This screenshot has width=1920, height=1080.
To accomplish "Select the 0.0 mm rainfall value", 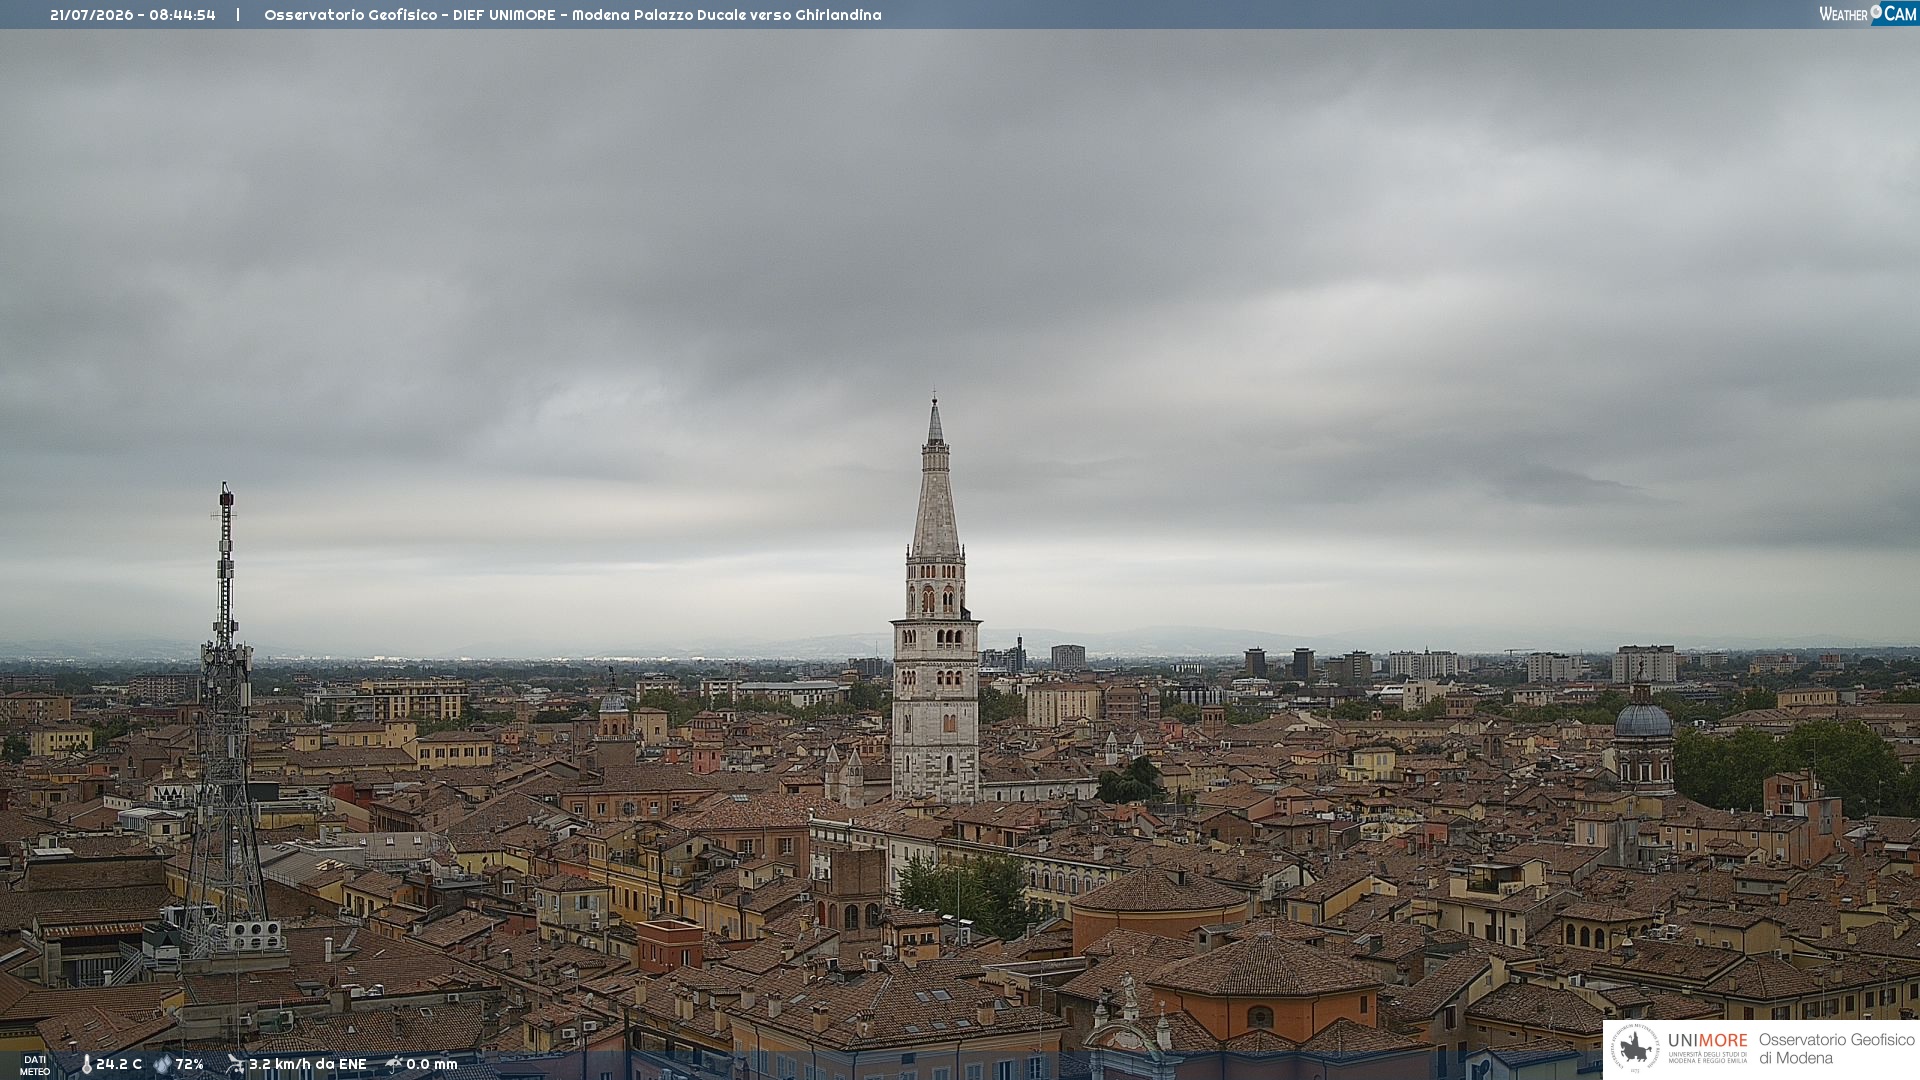I will tap(432, 1064).
